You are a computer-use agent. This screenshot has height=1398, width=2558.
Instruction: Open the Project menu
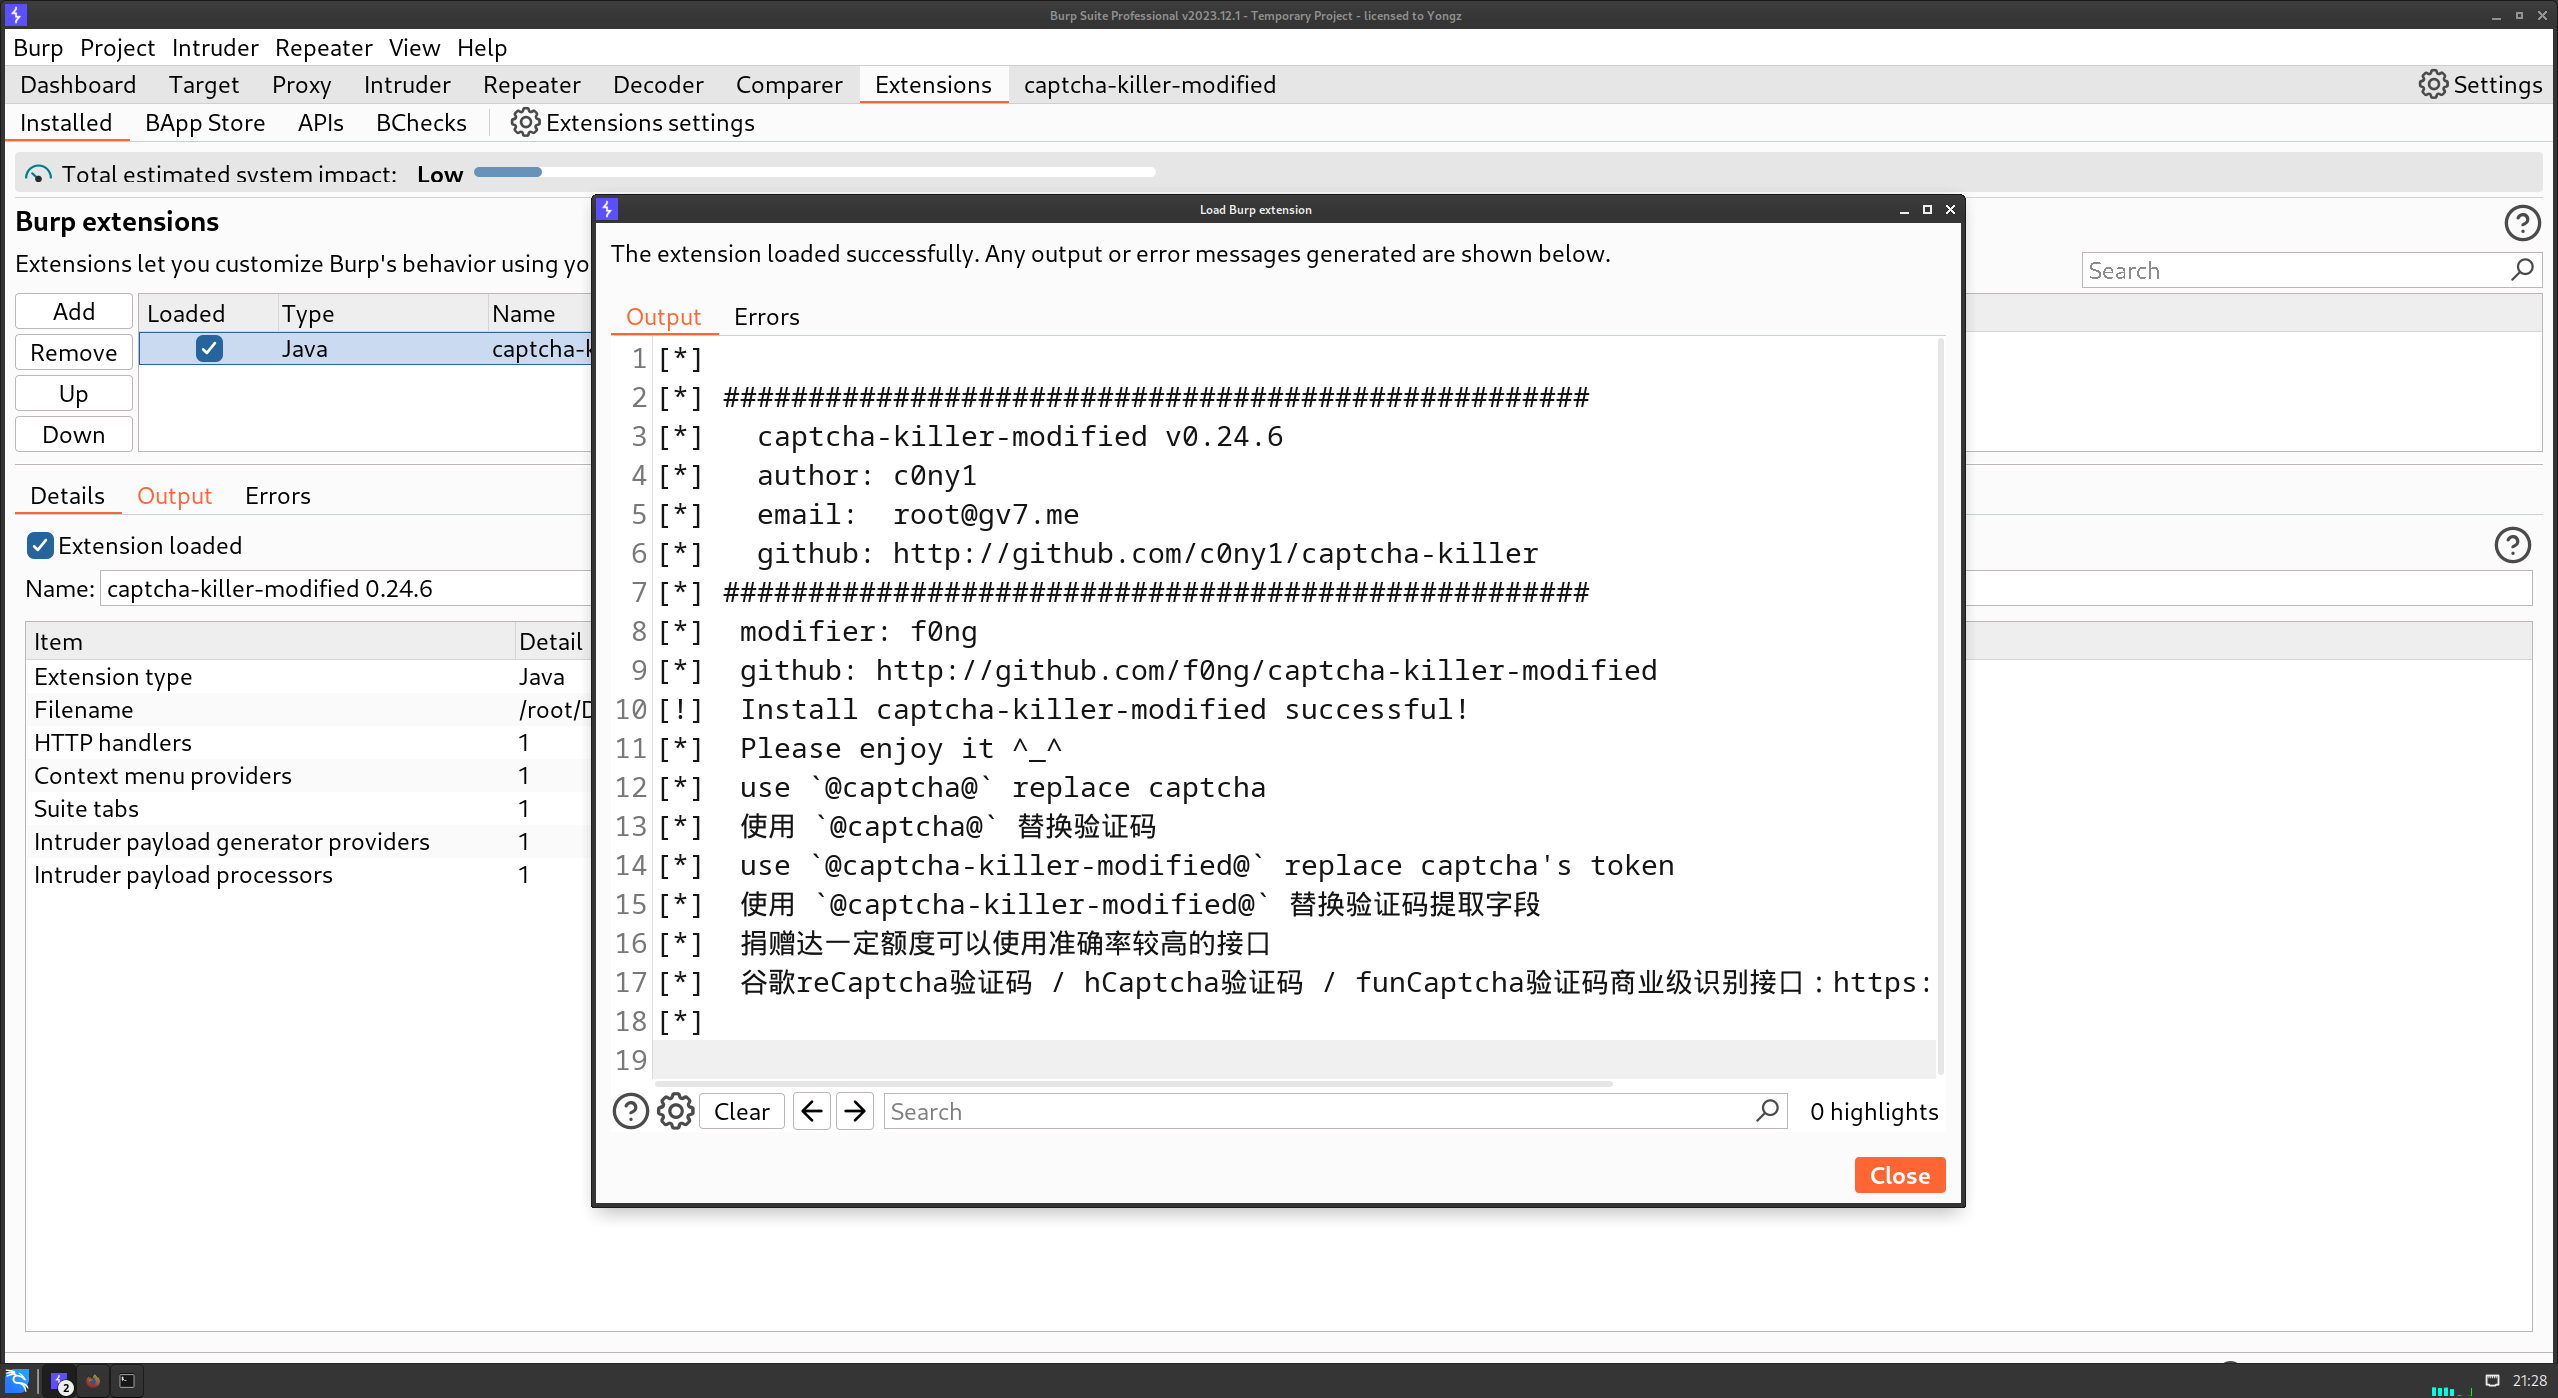tap(117, 48)
